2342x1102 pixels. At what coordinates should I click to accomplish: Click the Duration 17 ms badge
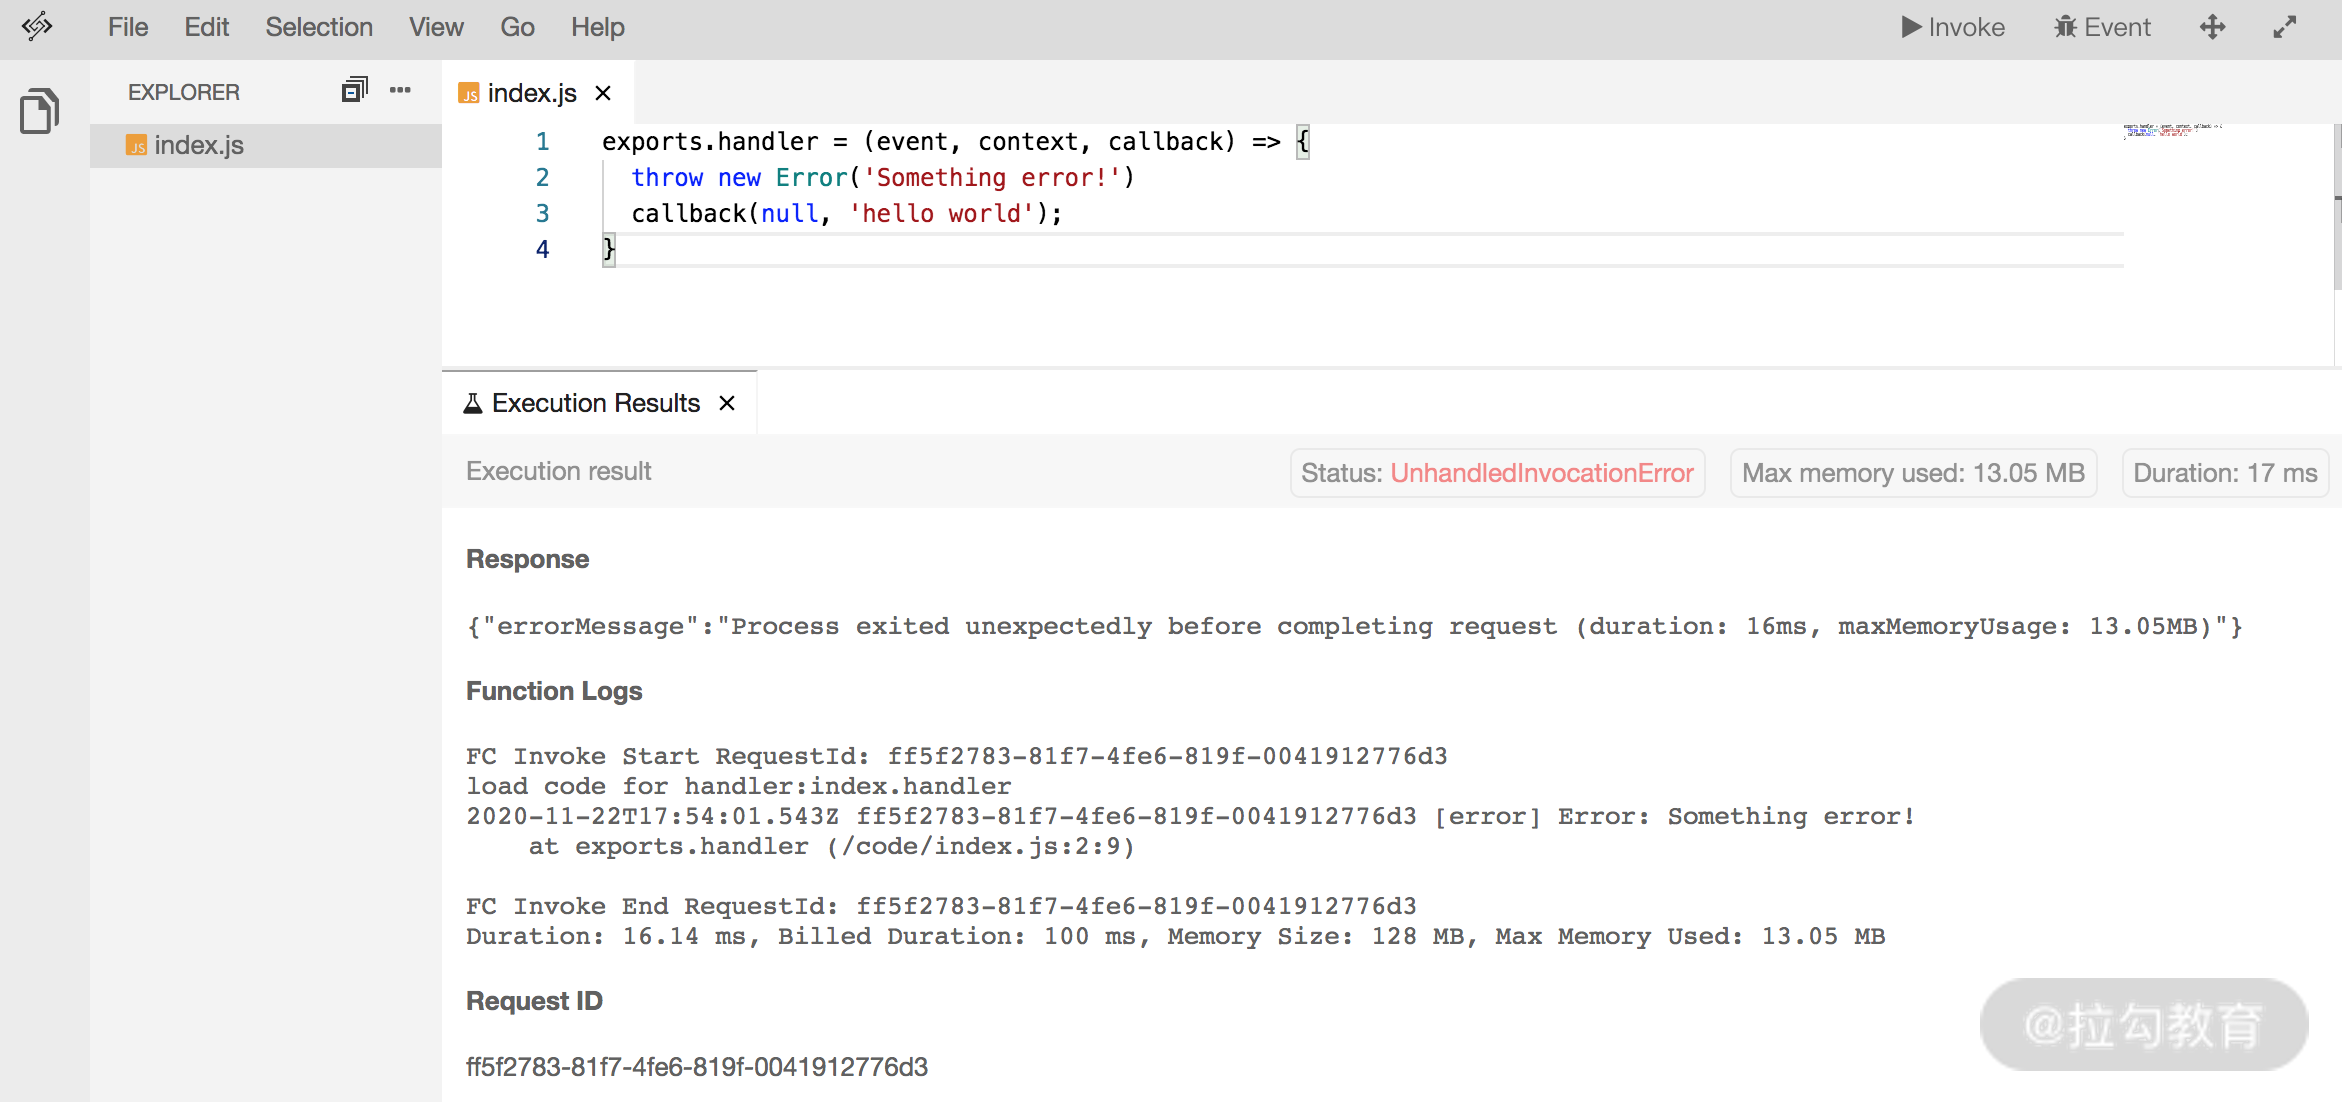click(x=2225, y=473)
